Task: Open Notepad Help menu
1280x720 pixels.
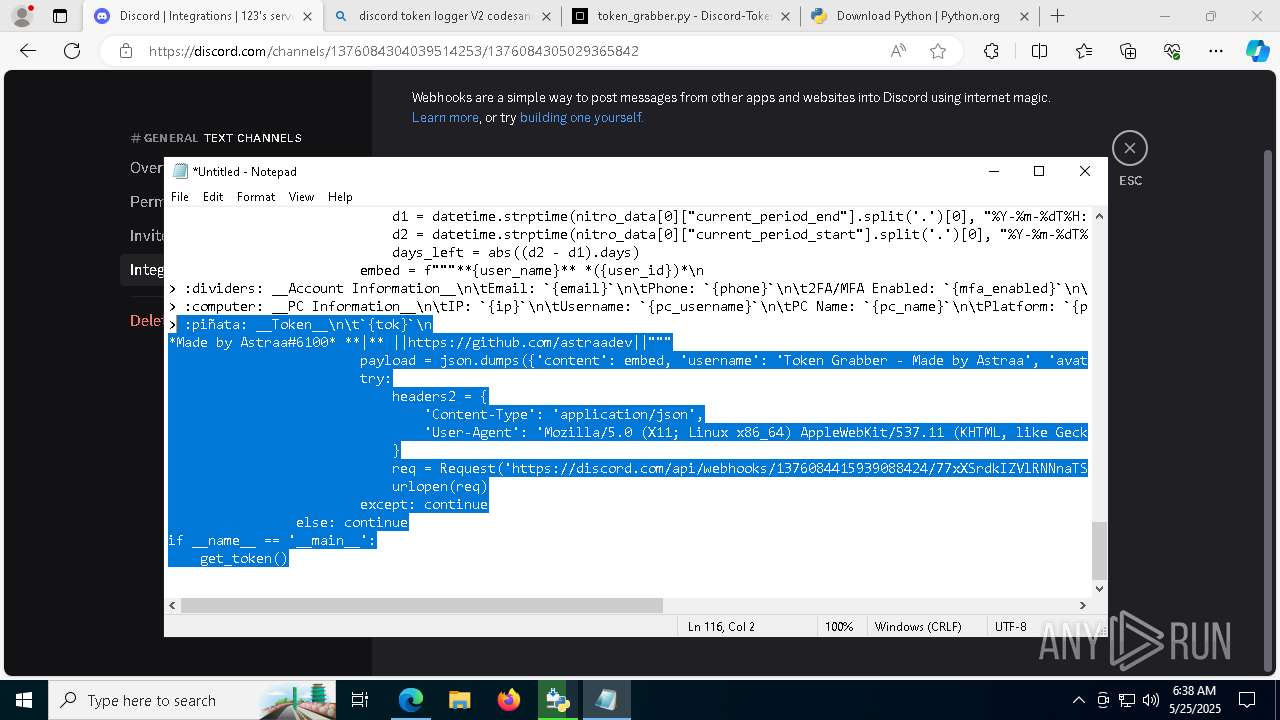Action: pyautogui.click(x=340, y=197)
